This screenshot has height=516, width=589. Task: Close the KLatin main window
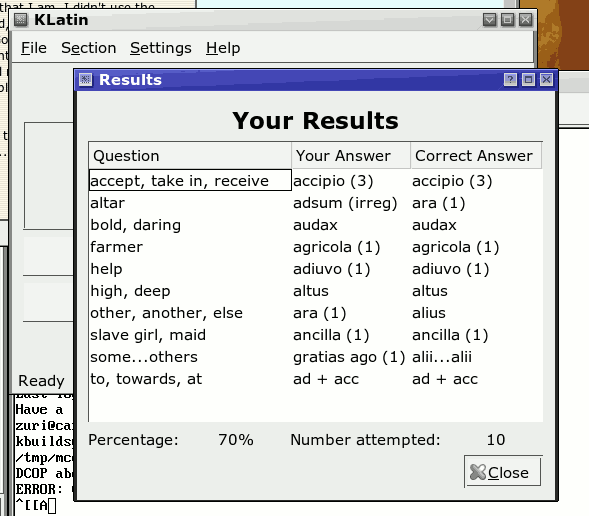pos(525,20)
